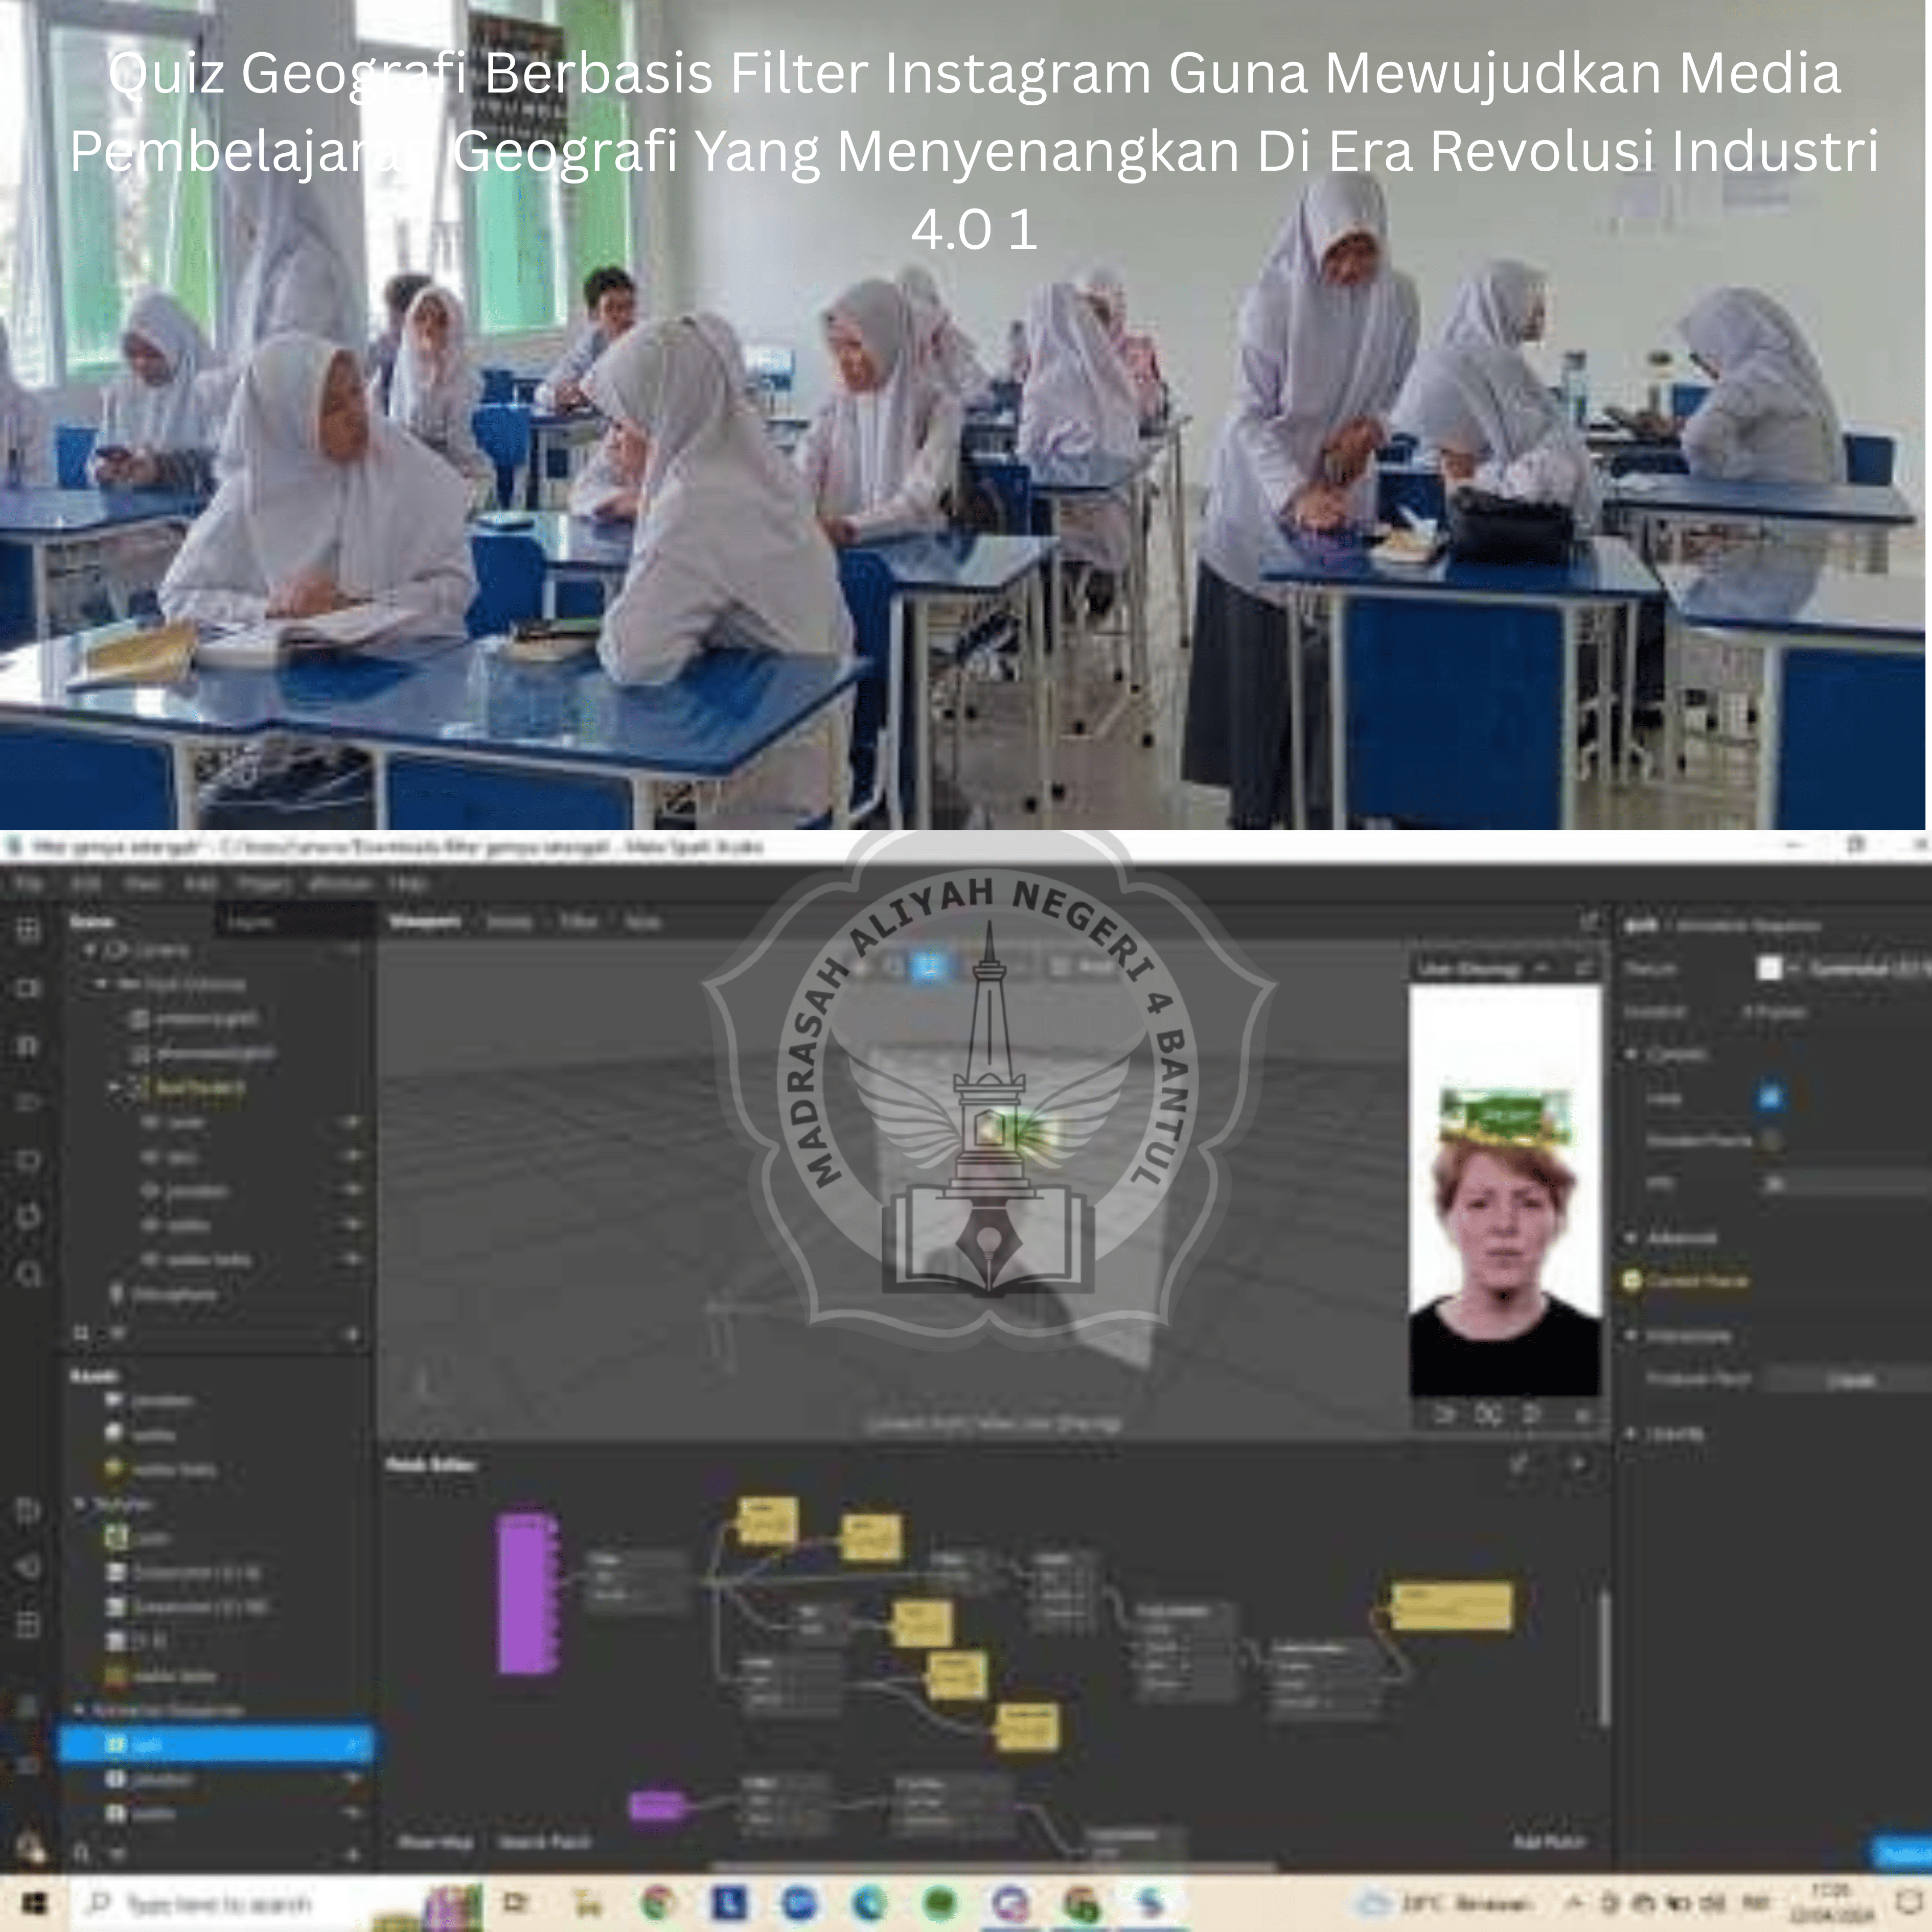Select the small purple patch at bottom

click(657, 1806)
